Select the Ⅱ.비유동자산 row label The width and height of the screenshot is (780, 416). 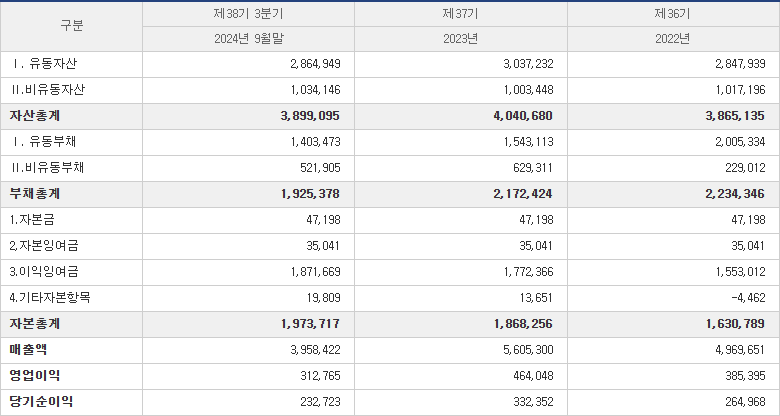[48, 90]
